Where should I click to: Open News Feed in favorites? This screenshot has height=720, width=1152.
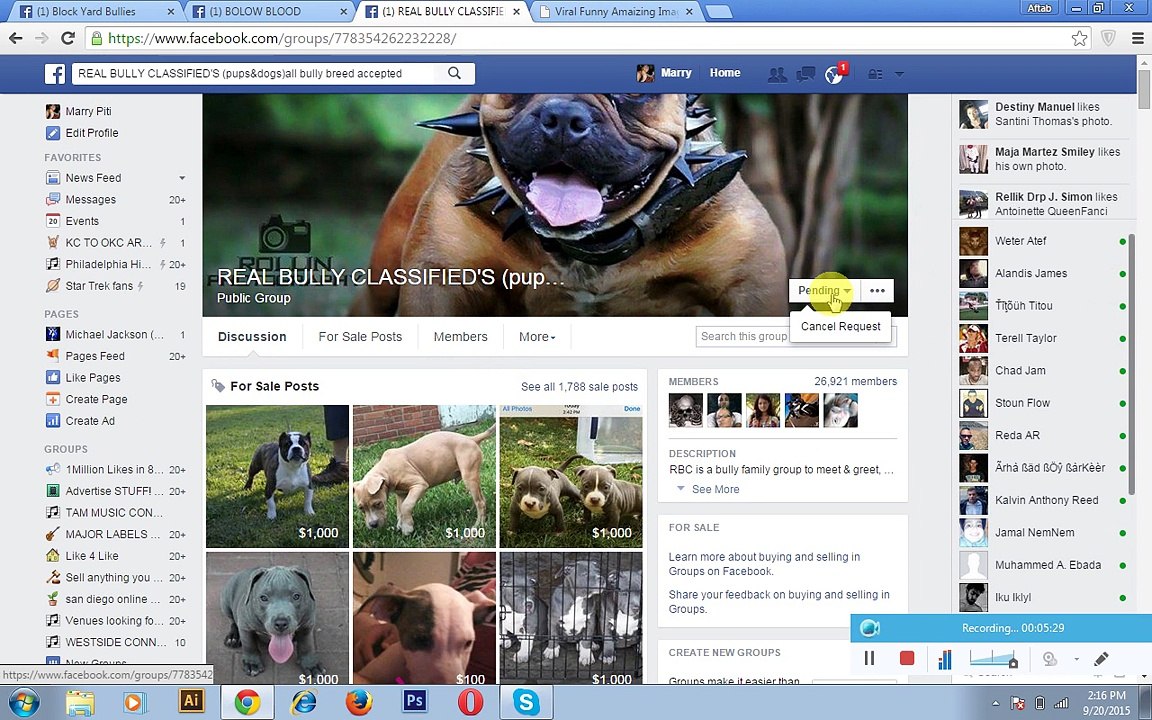click(93, 178)
